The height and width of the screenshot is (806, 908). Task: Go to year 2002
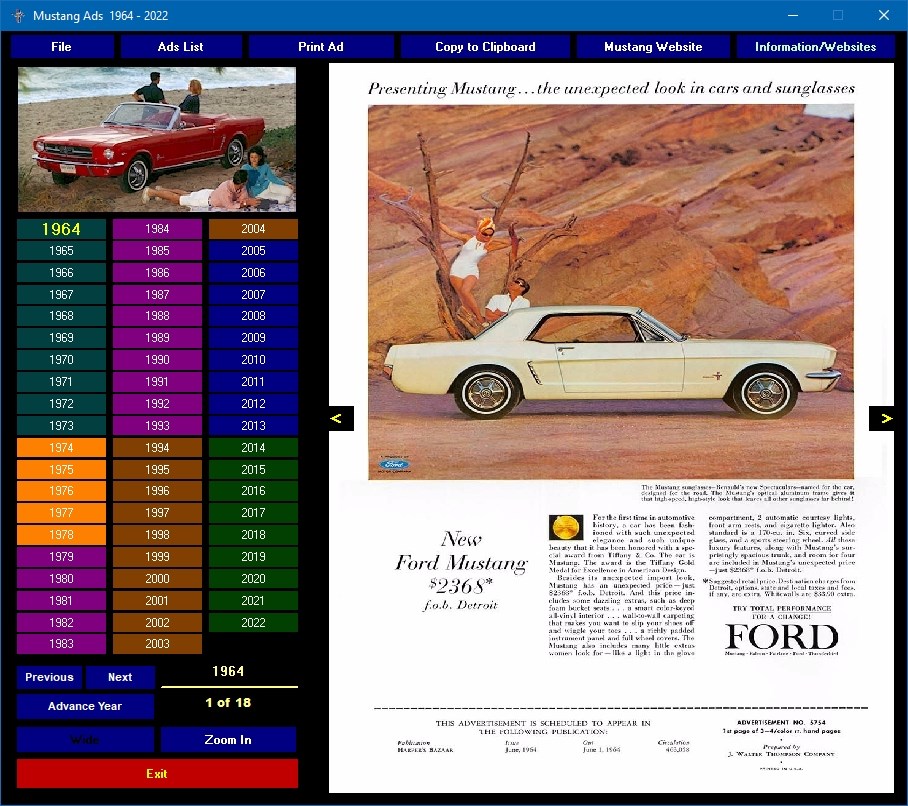pos(158,622)
